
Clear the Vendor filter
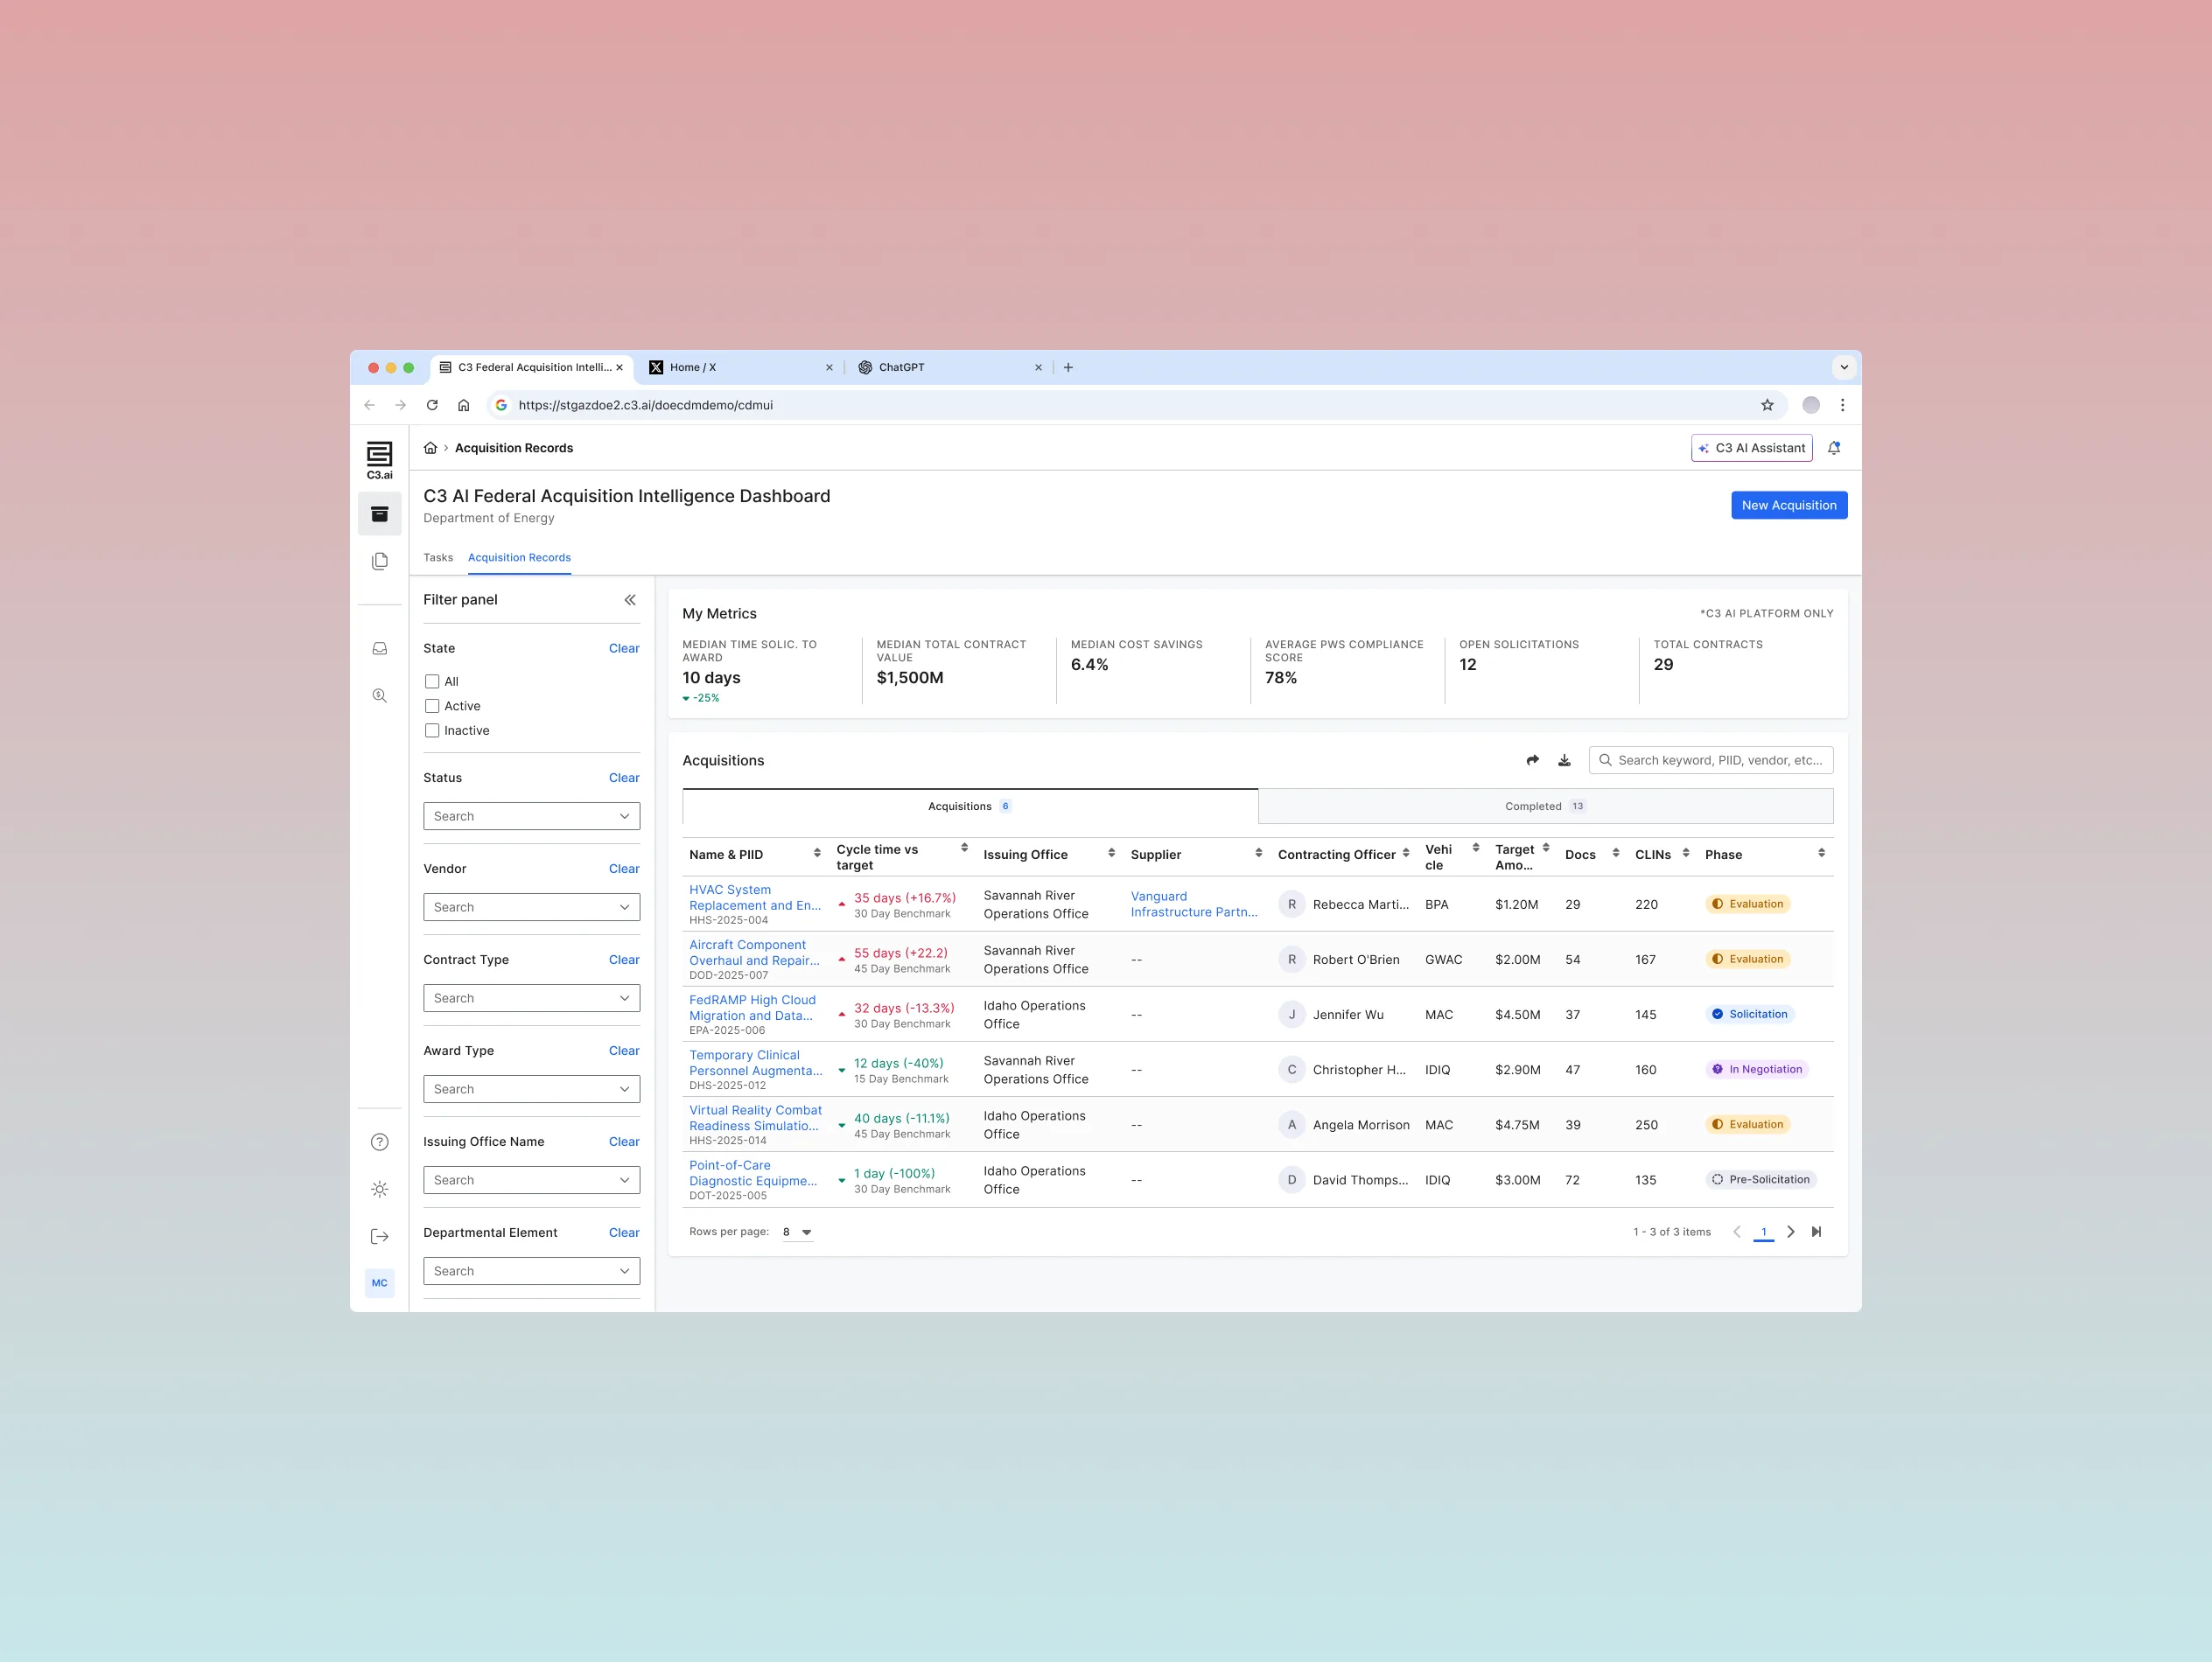[x=624, y=869]
